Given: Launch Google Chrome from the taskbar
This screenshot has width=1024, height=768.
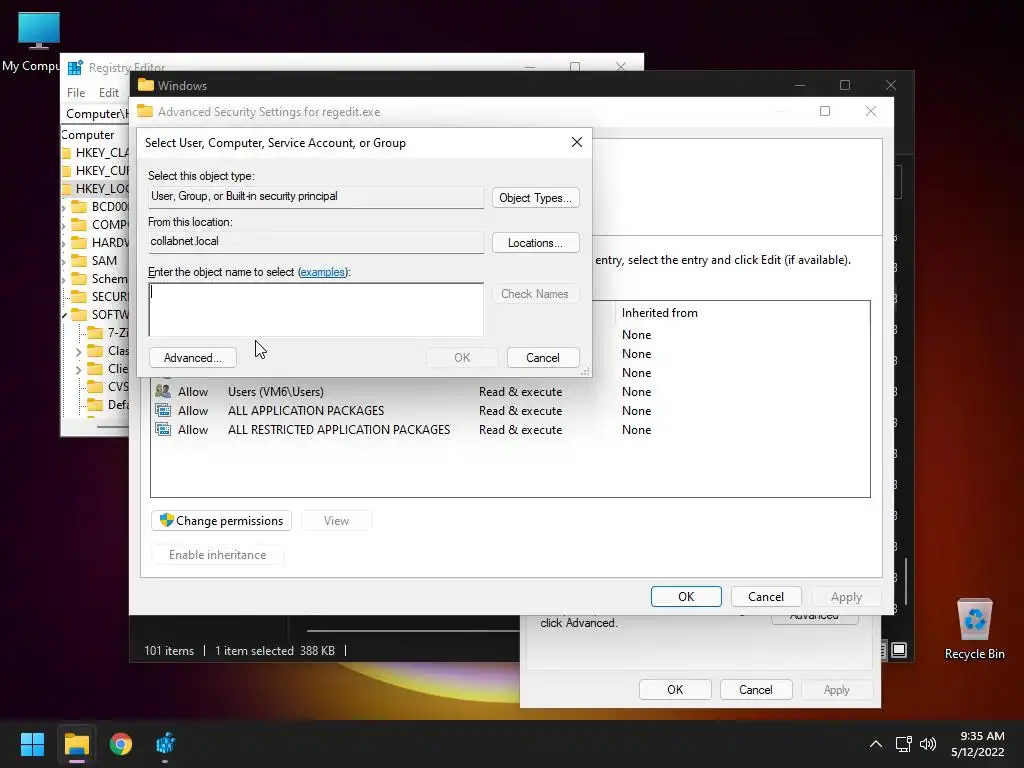Looking at the screenshot, I should pyautogui.click(x=121, y=744).
